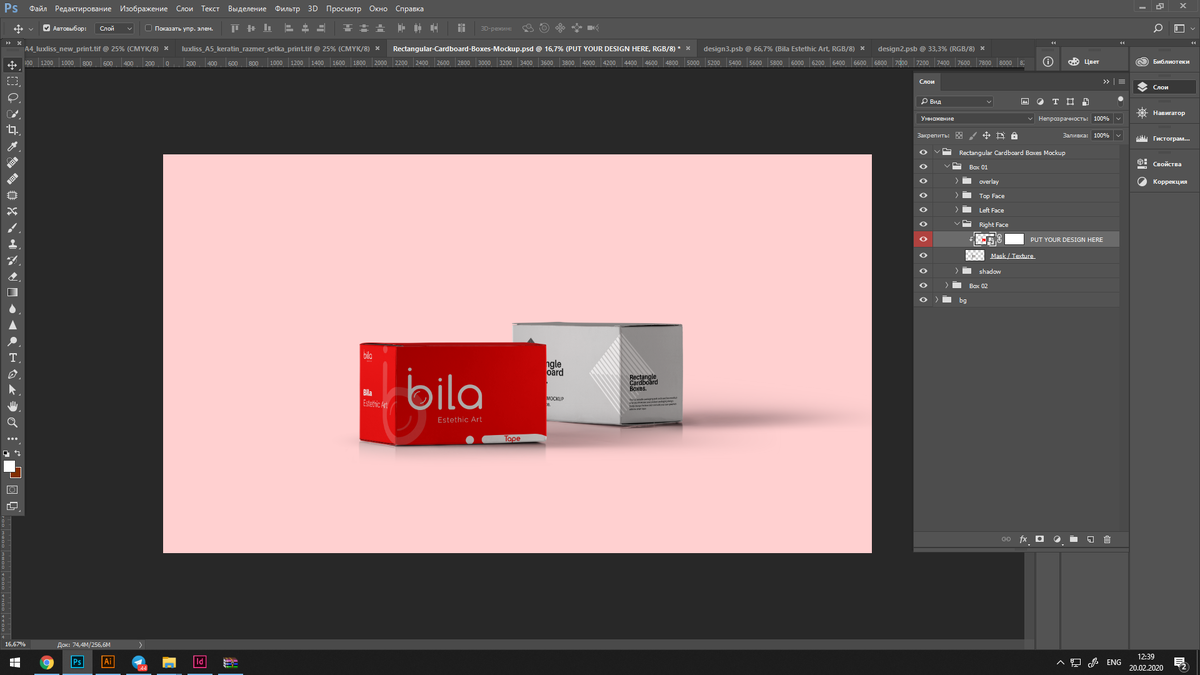The width and height of the screenshot is (1200, 675).
Task: Select the Eyedropper tool
Action: (x=13, y=146)
